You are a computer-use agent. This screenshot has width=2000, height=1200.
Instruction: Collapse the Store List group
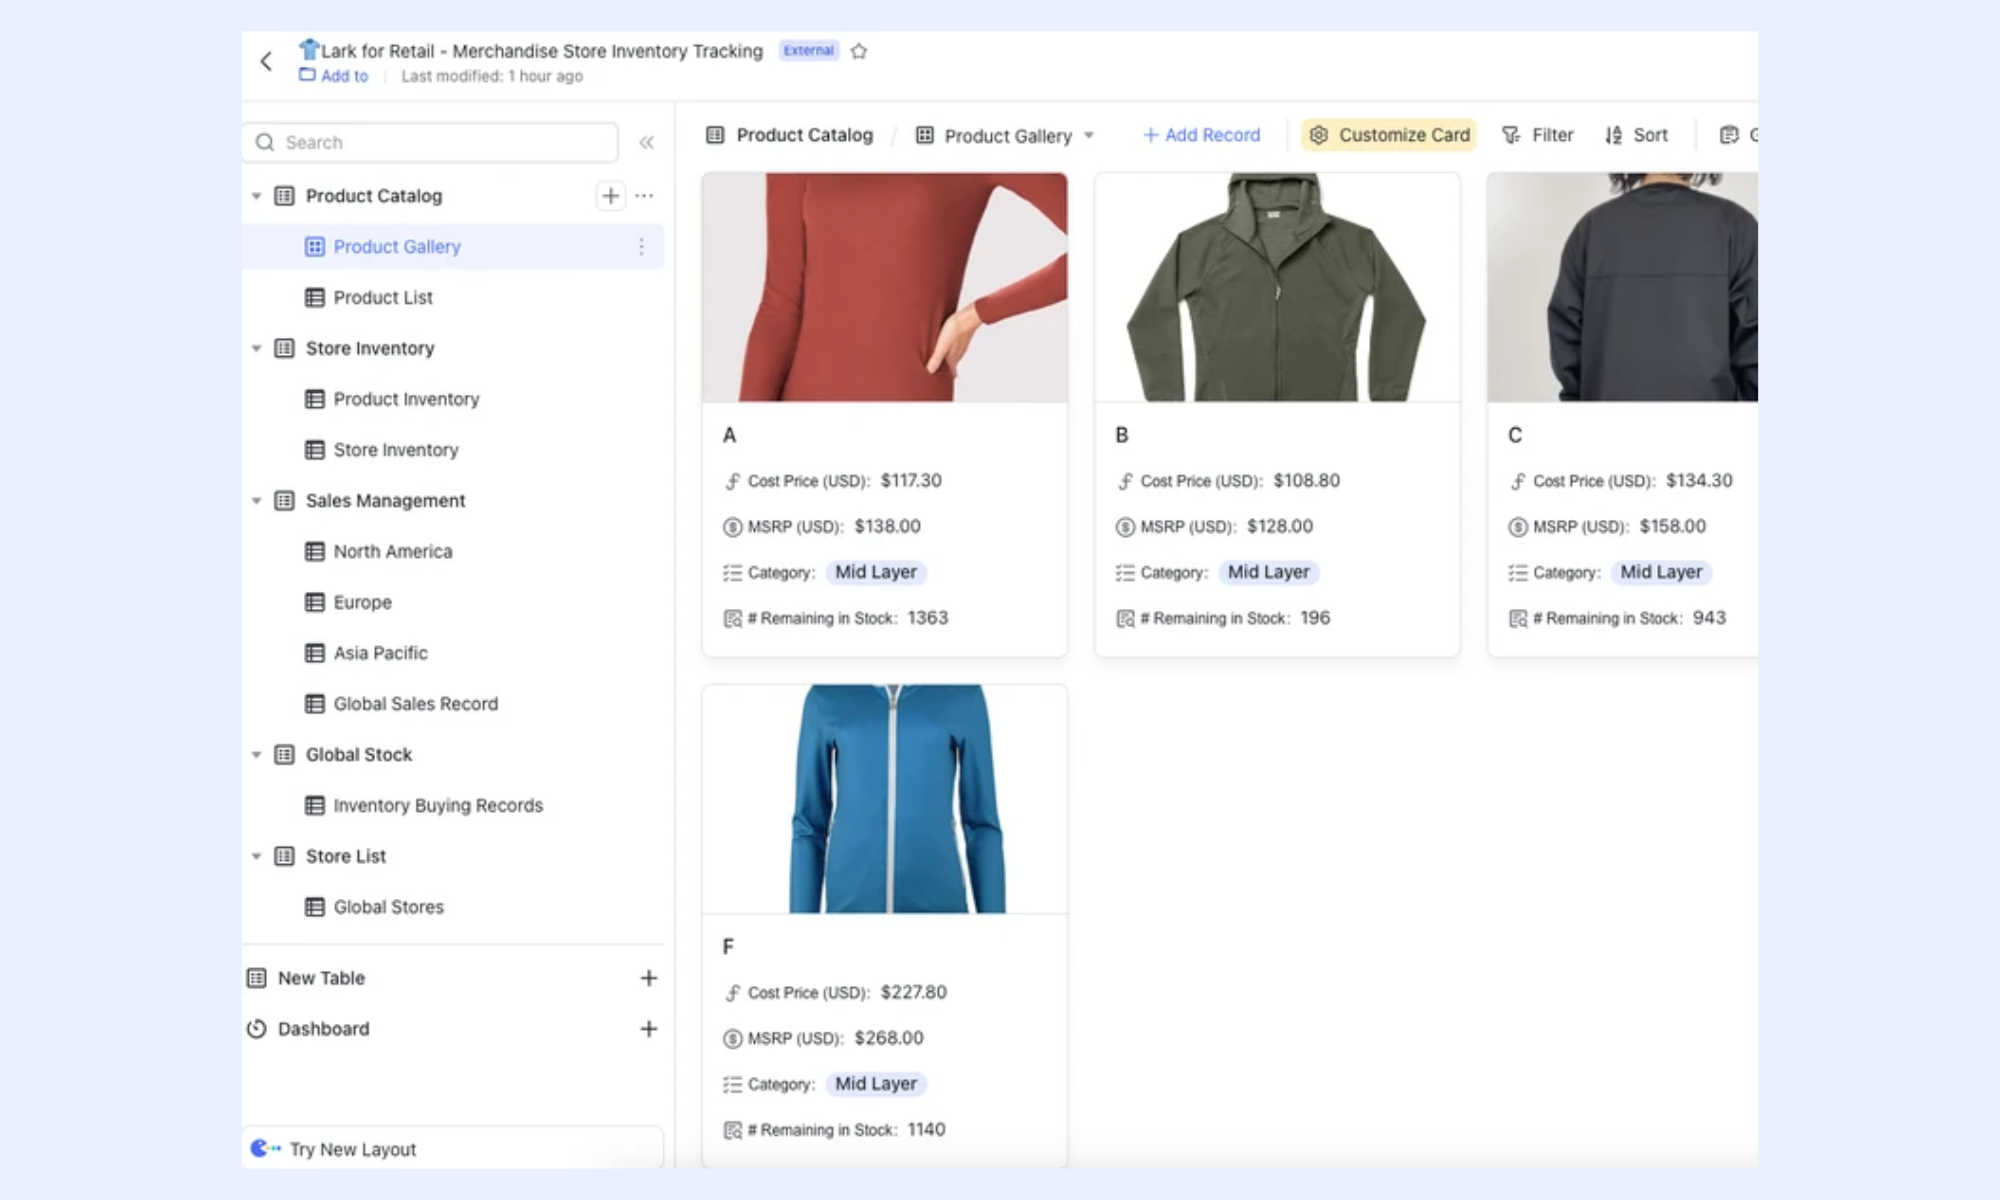click(256, 856)
